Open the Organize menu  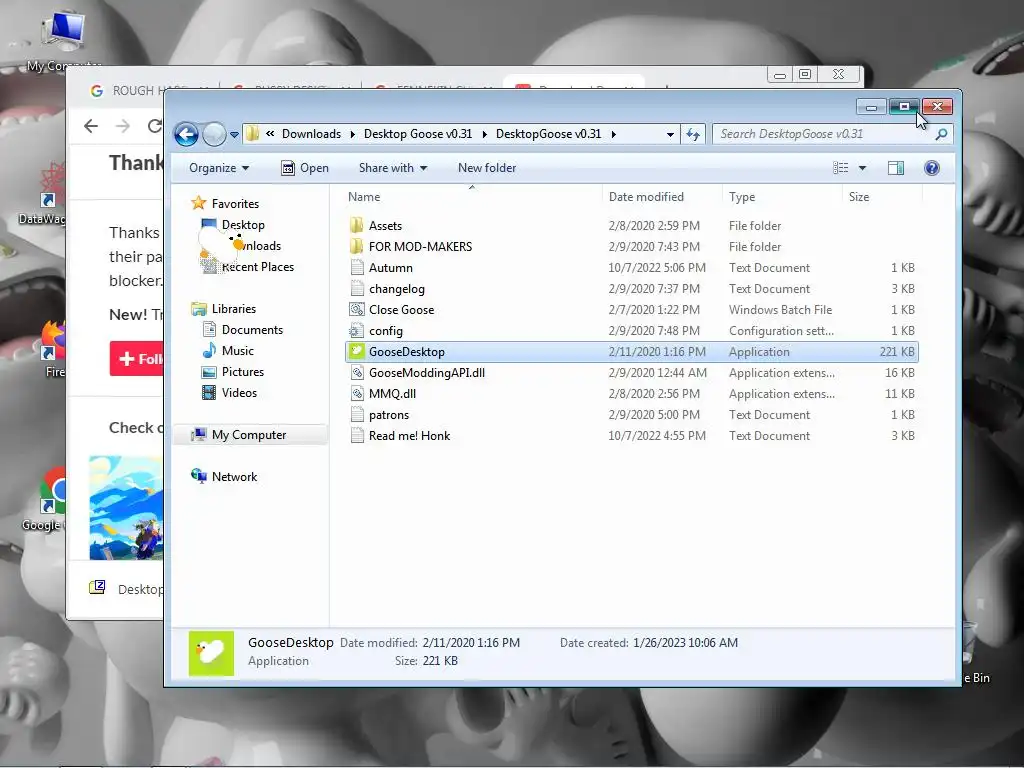pyautogui.click(x=219, y=168)
